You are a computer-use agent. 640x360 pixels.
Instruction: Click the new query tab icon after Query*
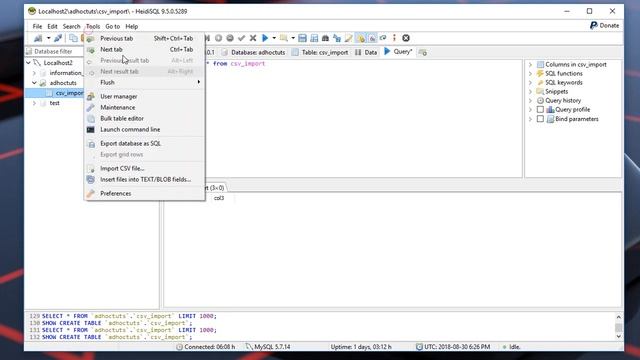(423, 52)
